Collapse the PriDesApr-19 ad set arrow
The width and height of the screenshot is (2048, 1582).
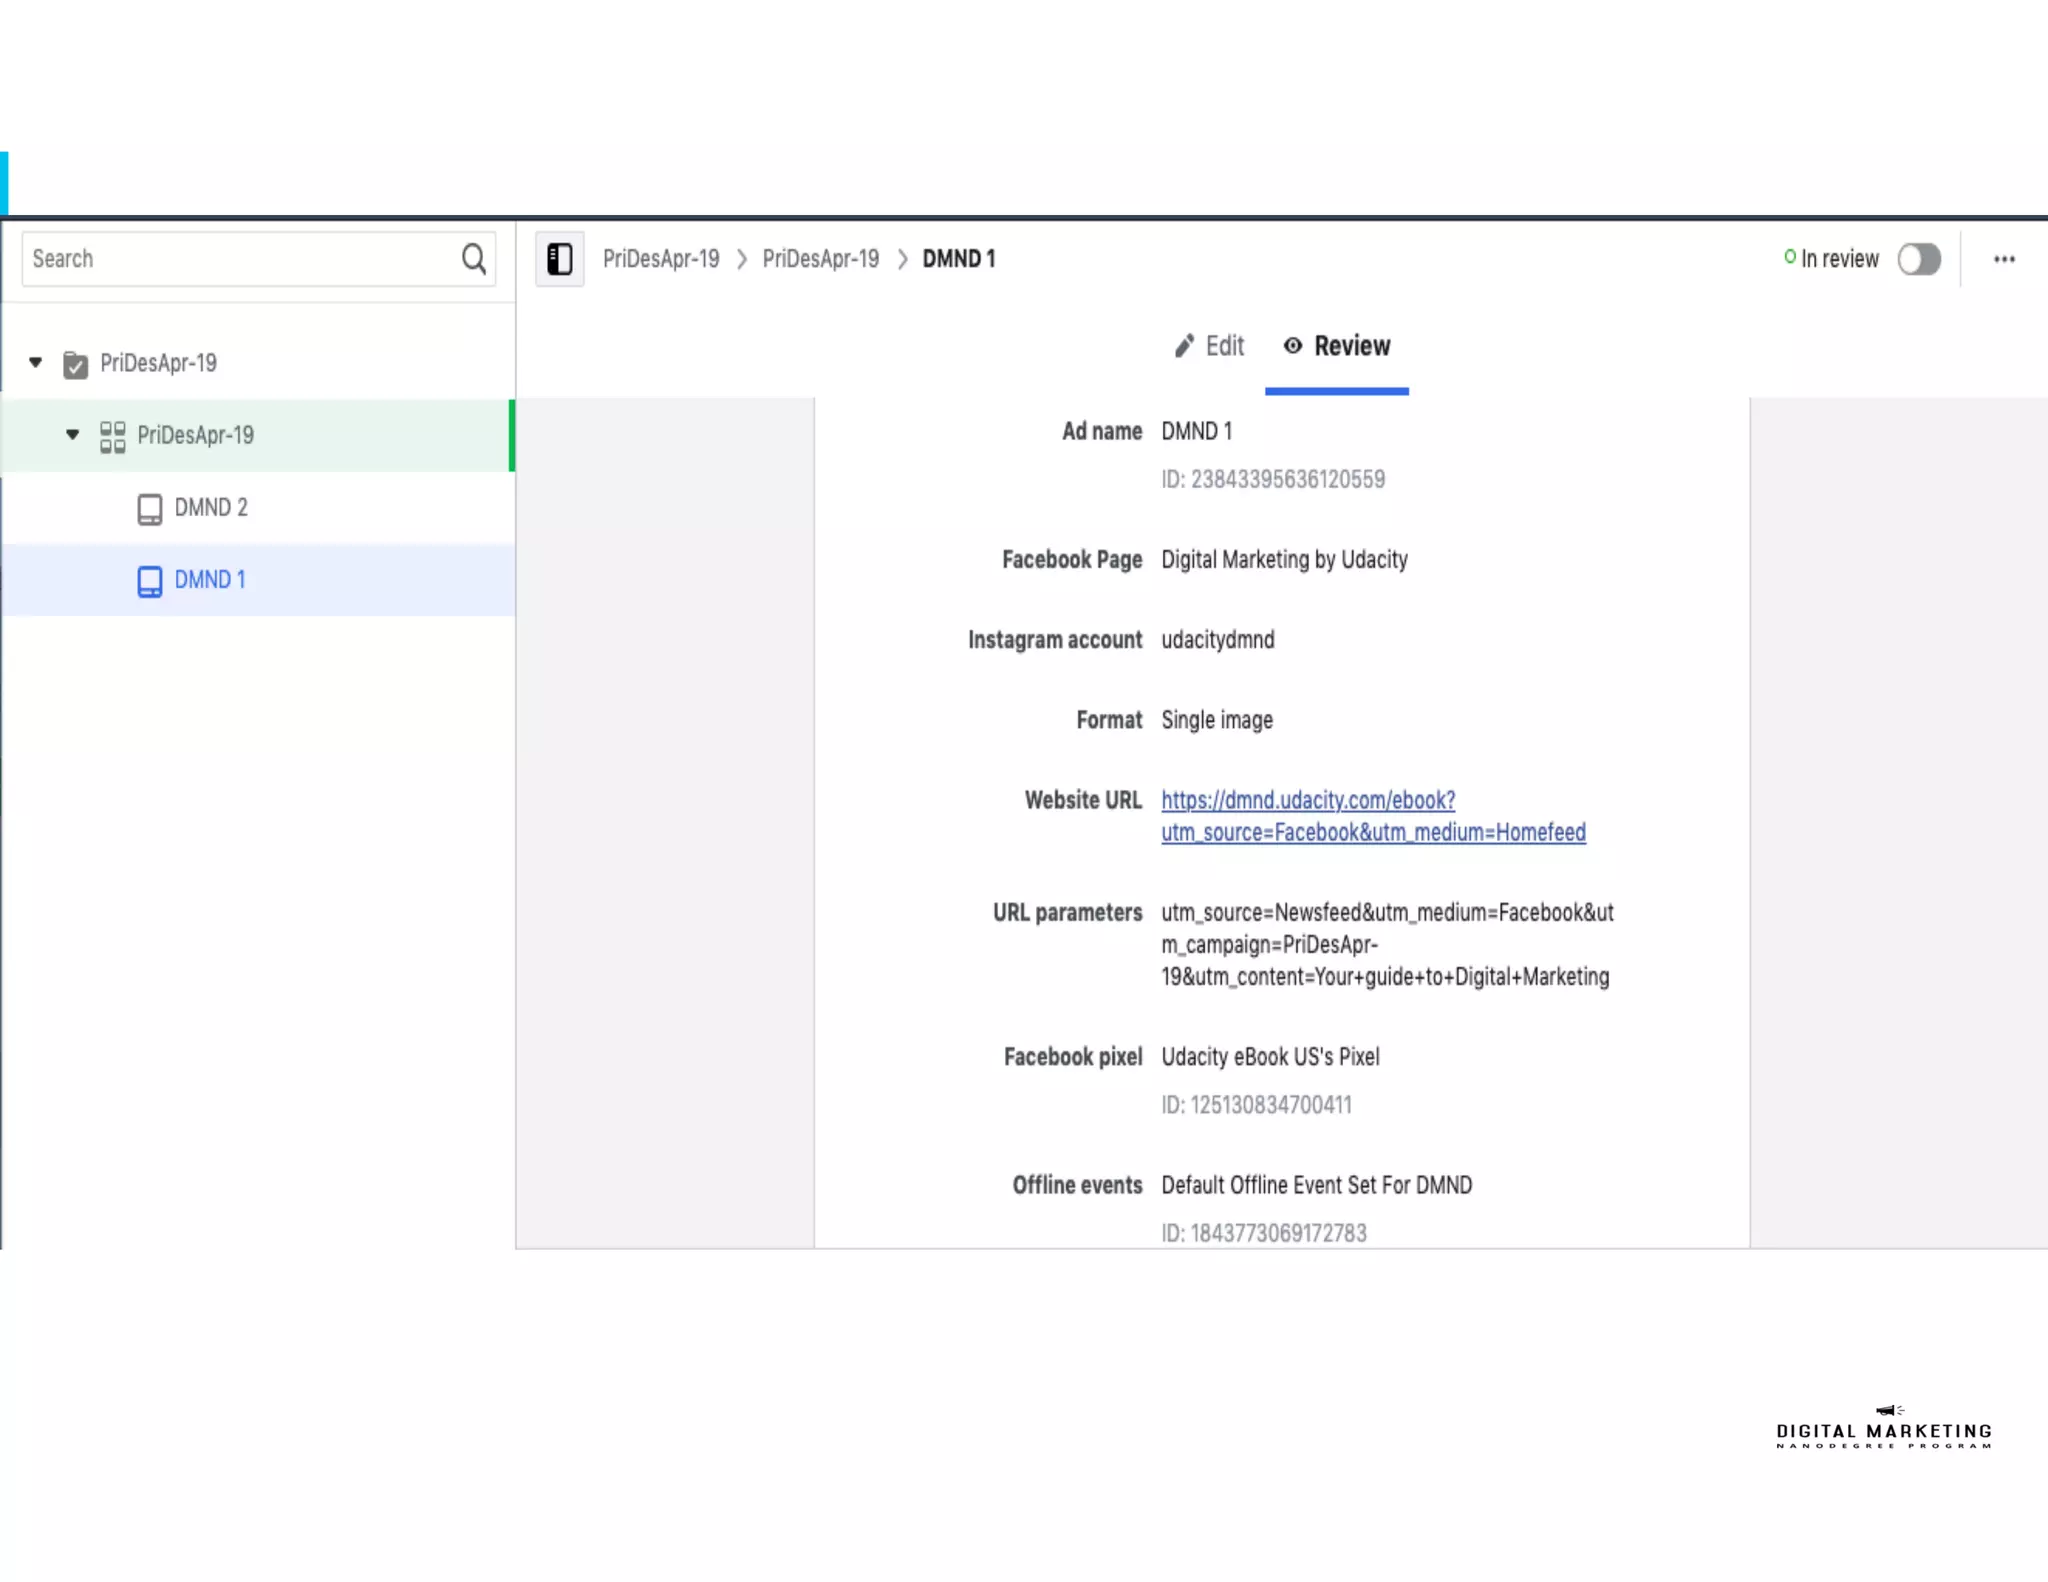73,434
